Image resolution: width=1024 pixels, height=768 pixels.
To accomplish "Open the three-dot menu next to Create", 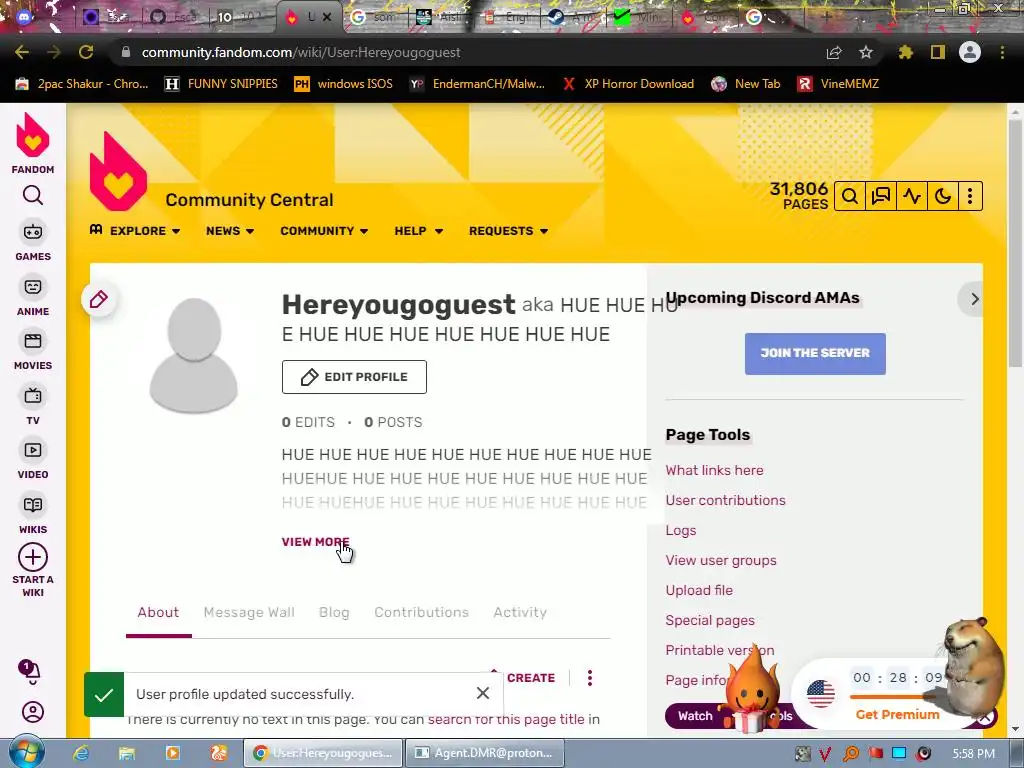I will click(590, 678).
